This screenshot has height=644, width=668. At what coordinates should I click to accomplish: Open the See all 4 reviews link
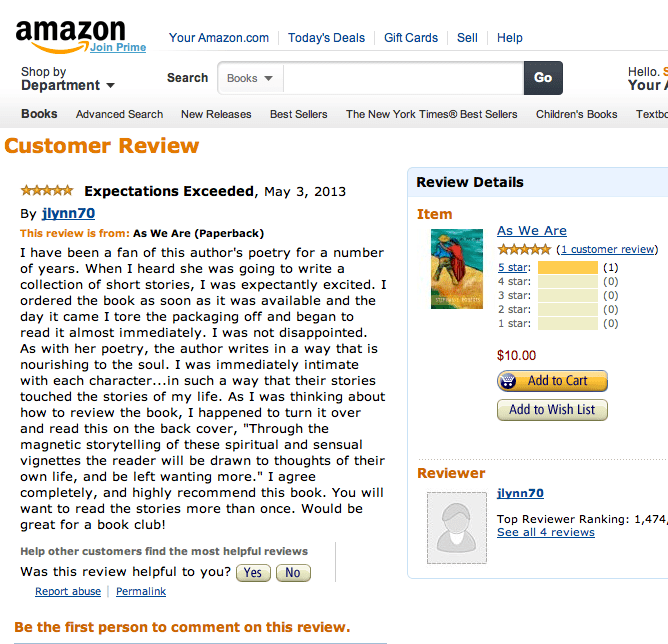[x=546, y=532]
